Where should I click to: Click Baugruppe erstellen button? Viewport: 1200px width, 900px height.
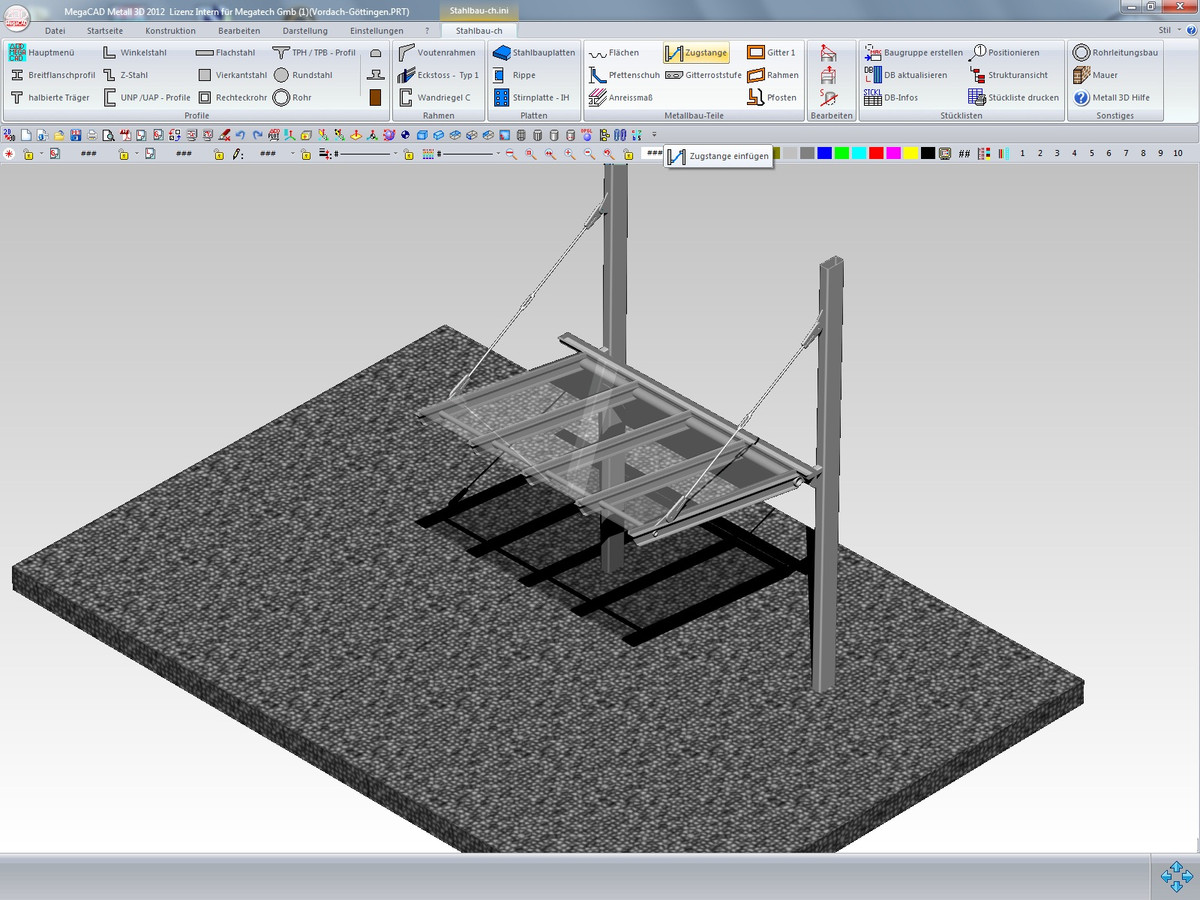coord(914,53)
